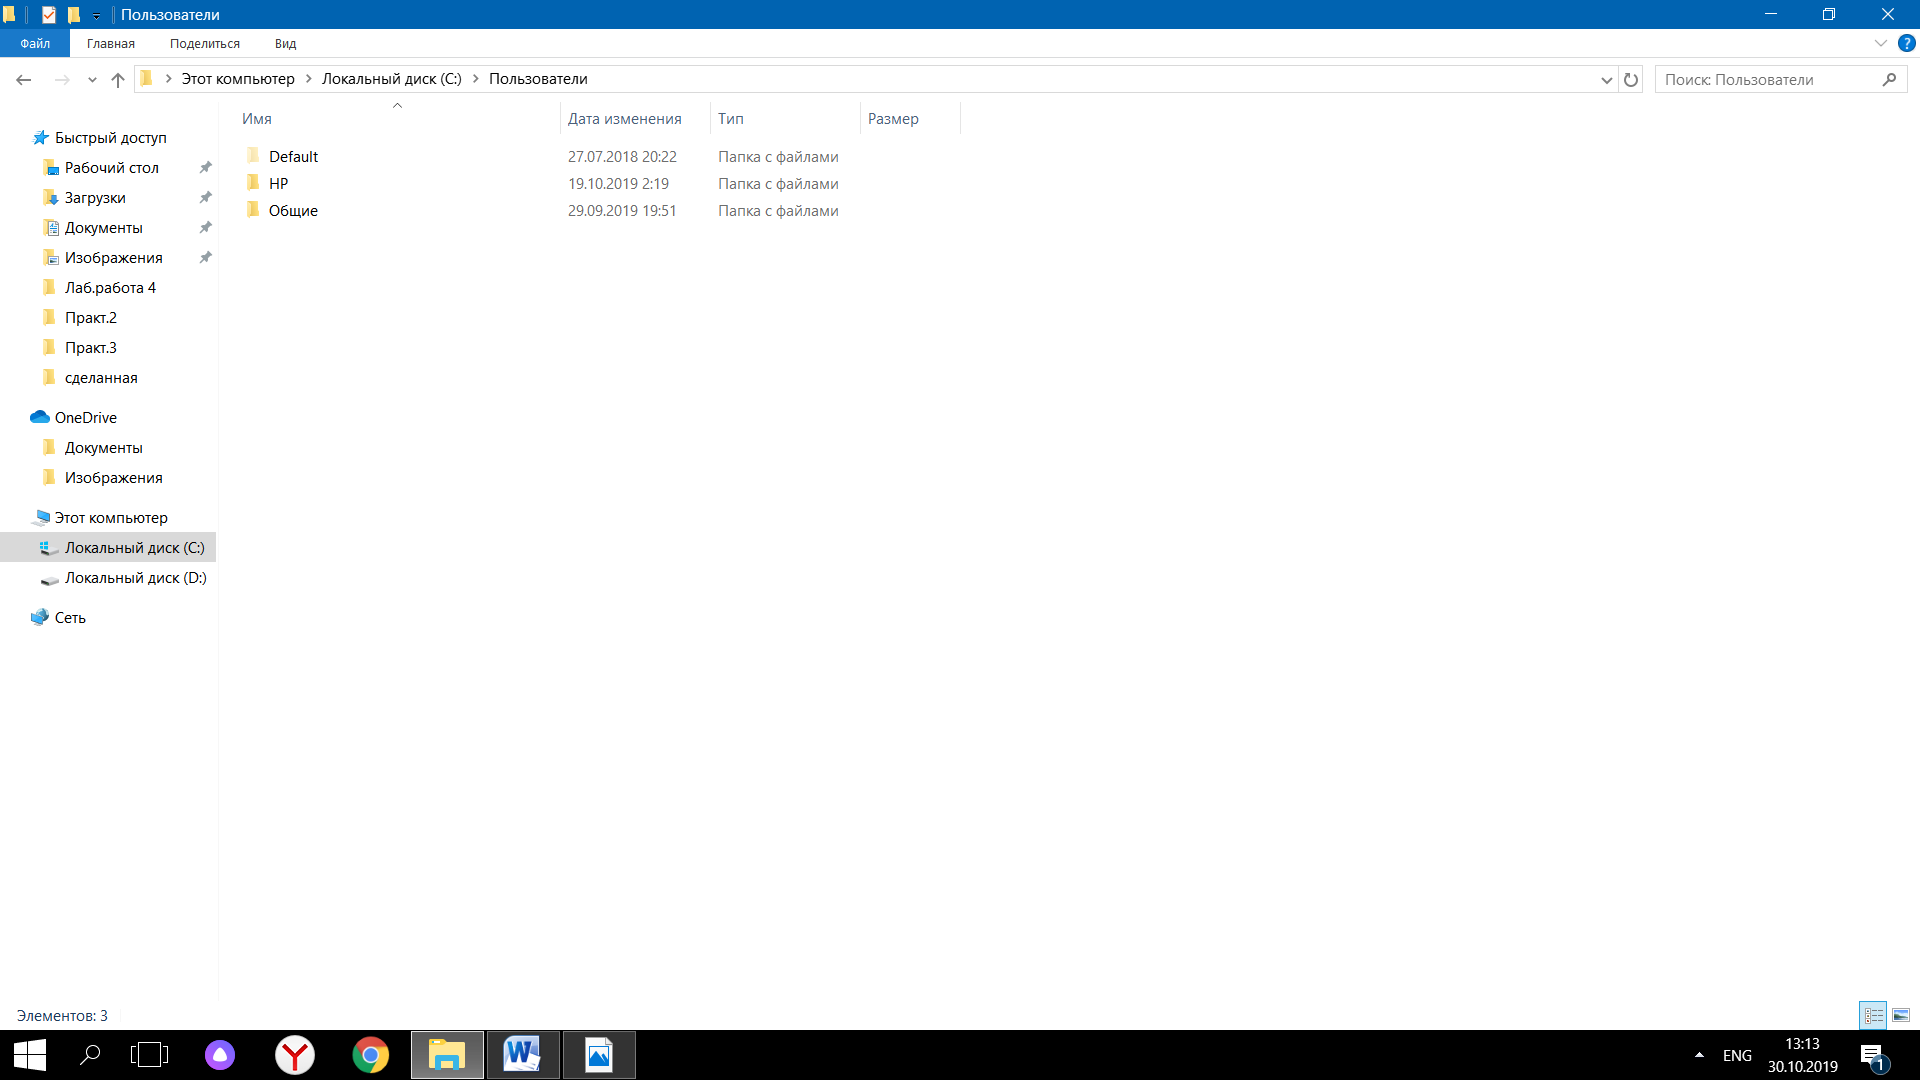Viewport: 1920px width, 1080px height.
Task: Open Рабочий стол in quick access
Action: coord(112,168)
